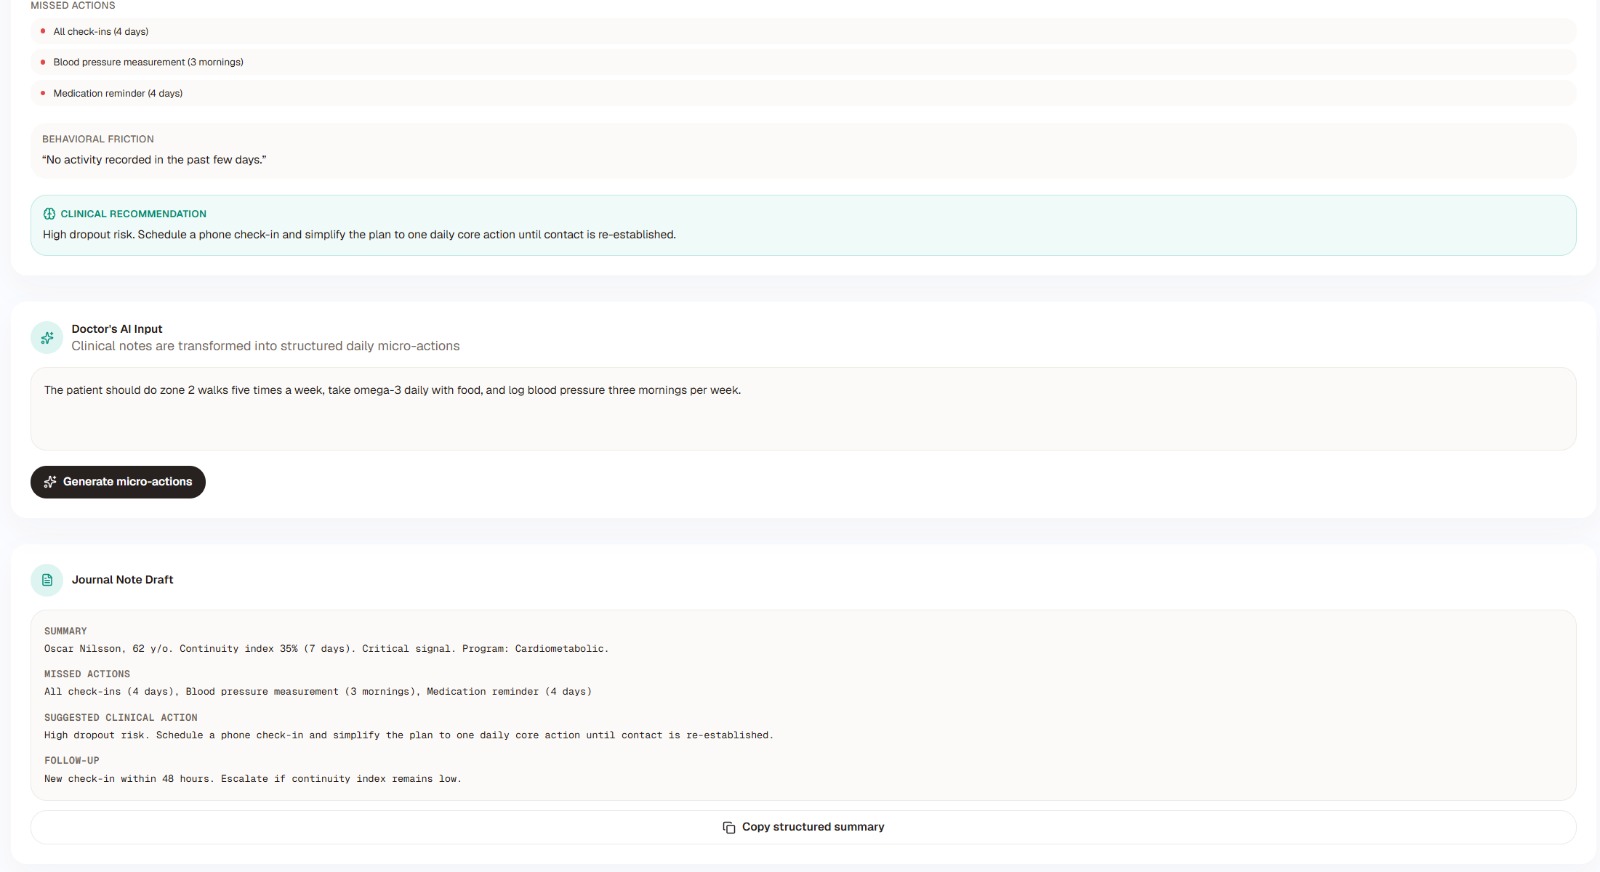
Task: Click the copy icon in Copy structured summary
Action: (729, 827)
